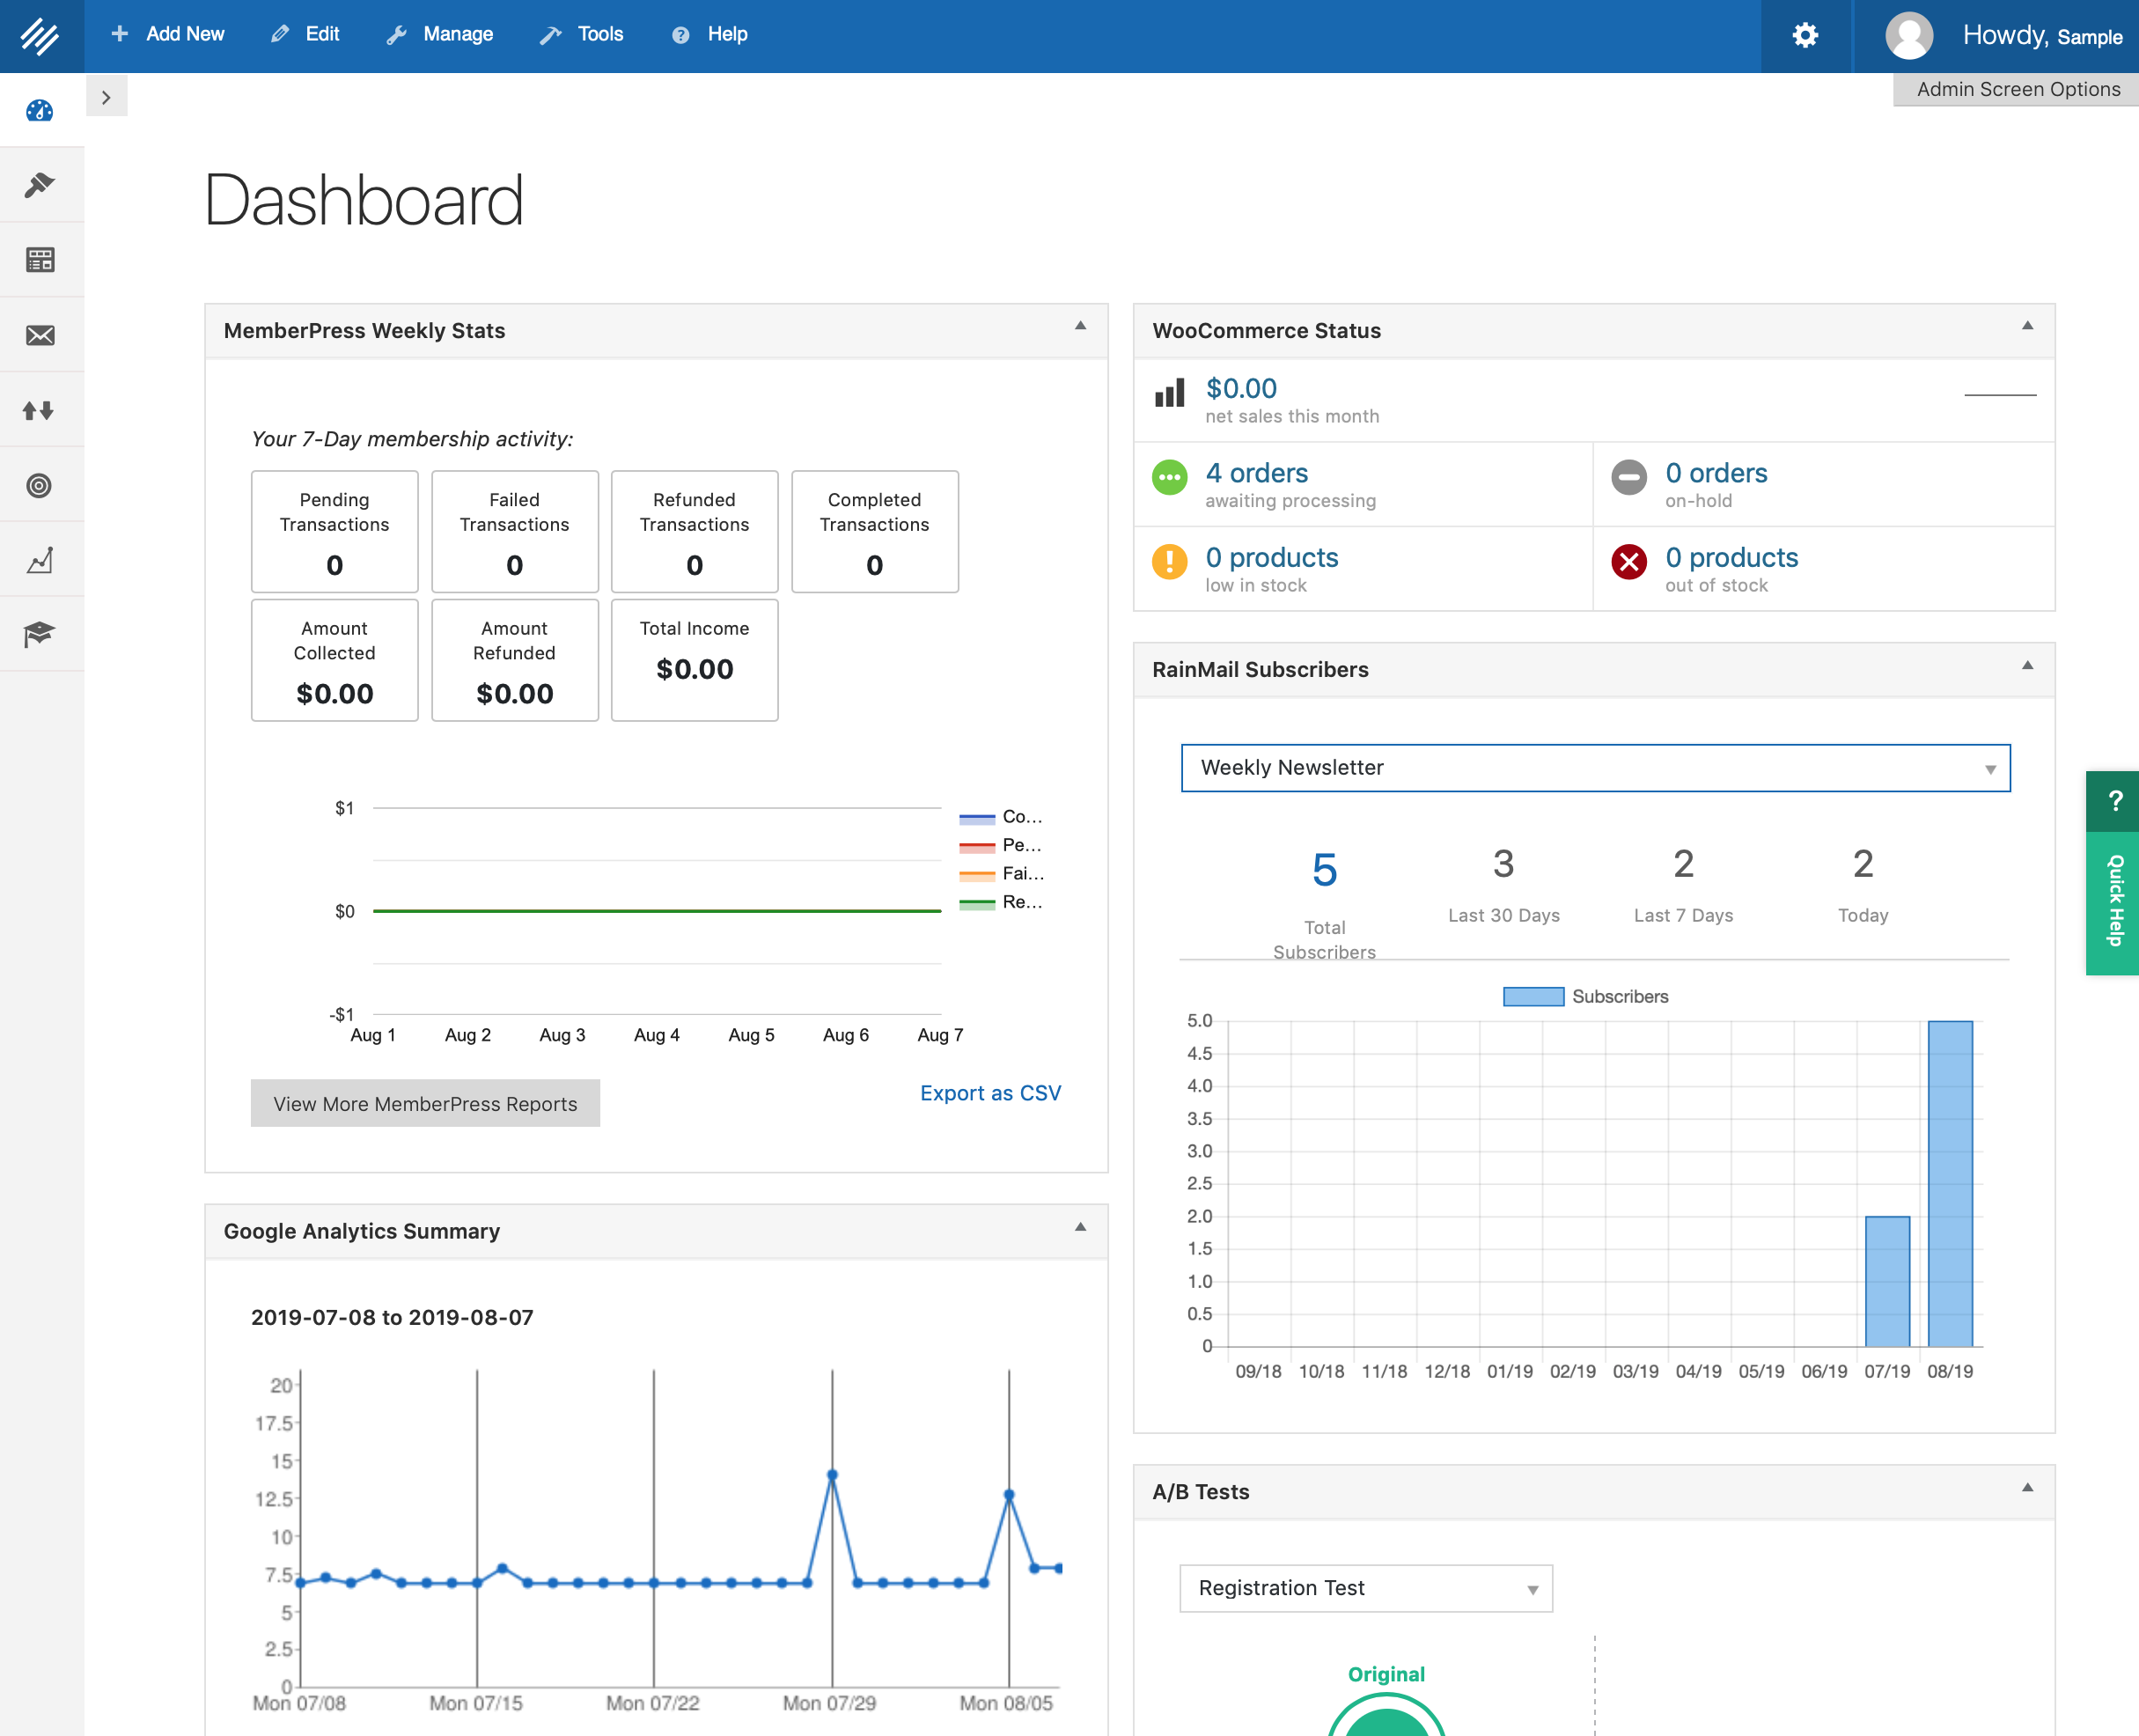Open the Rainmaker logo home icon
2139x1736 pixels.
[x=40, y=36]
